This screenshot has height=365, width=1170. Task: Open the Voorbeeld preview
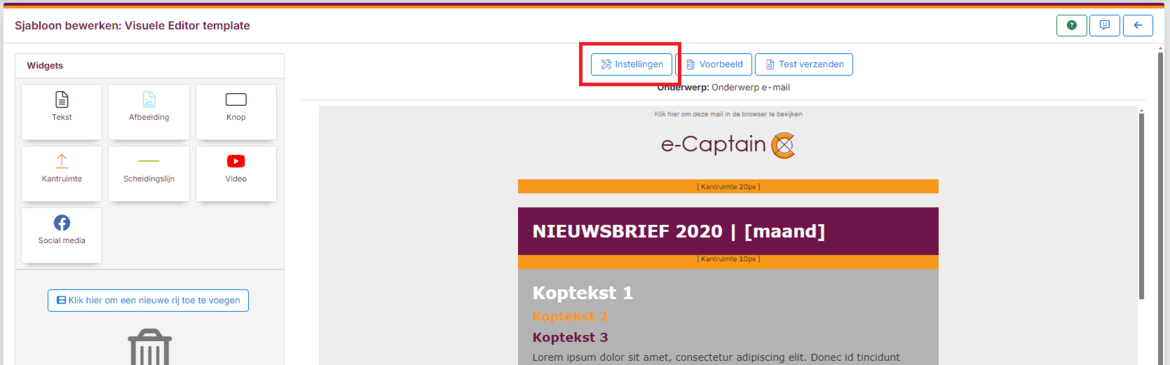714,64
